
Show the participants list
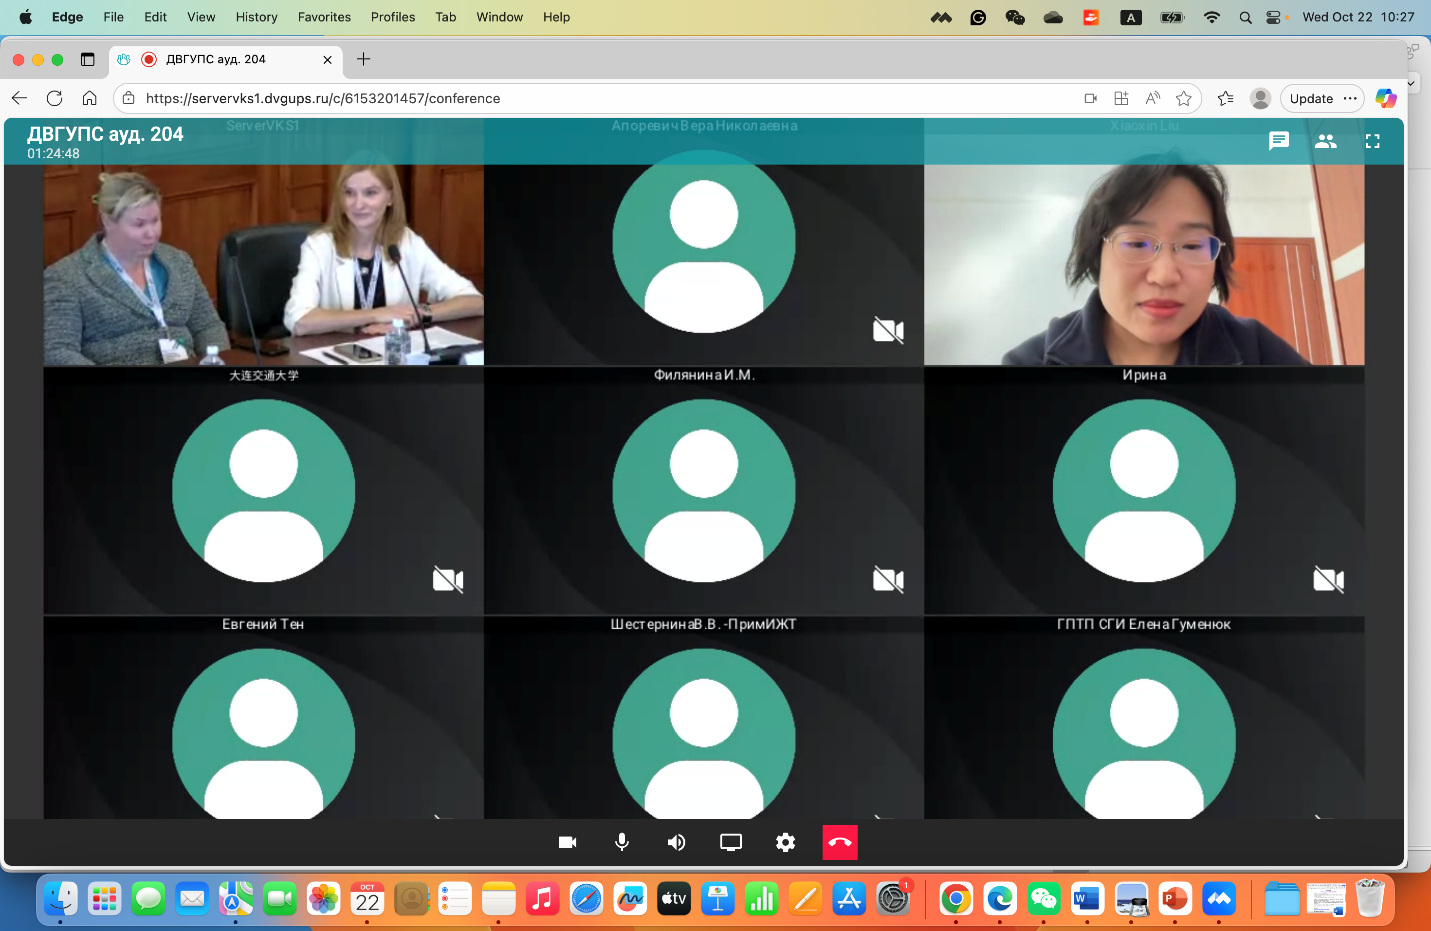click(x=1325, y=141)
